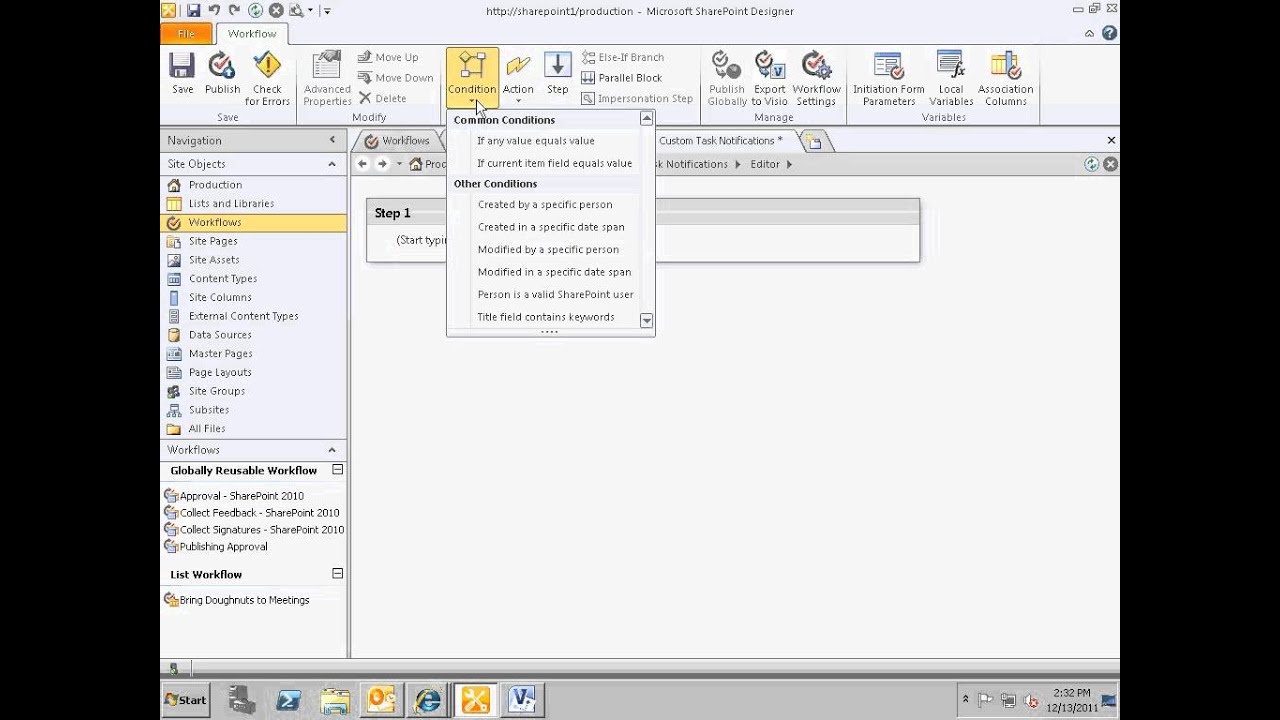Select the Workflow ribbon tab
Image resolution: width=1280 pixels, height=720 pixels.
tap(252, 34)
